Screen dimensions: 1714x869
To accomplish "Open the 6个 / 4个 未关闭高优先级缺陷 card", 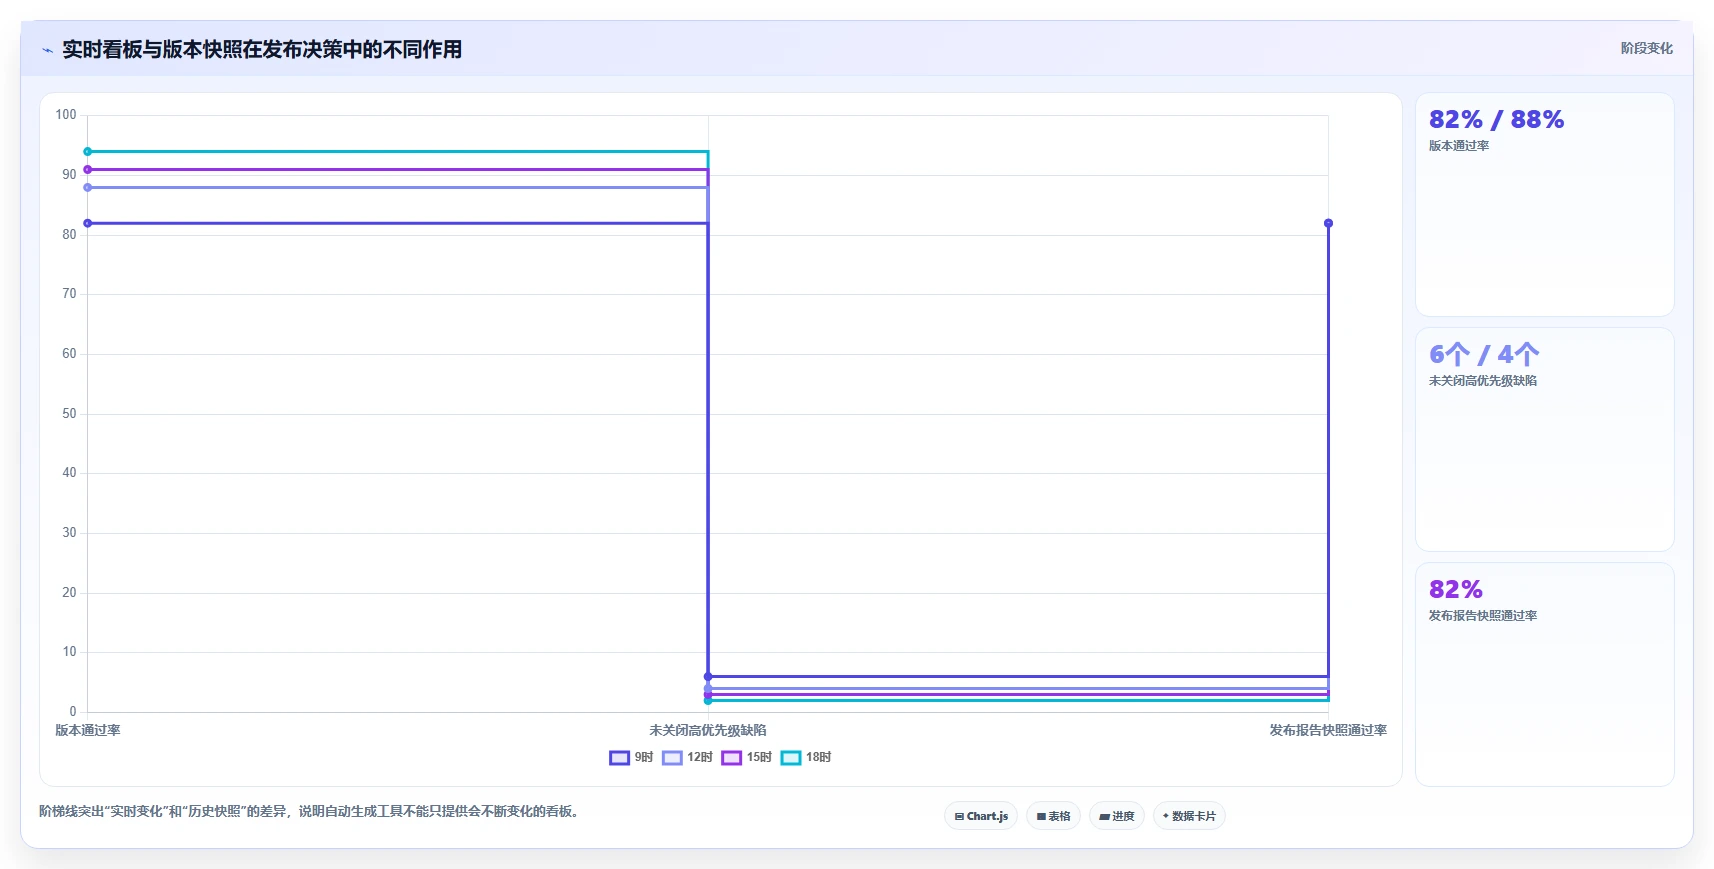I will click(1544, 440).
